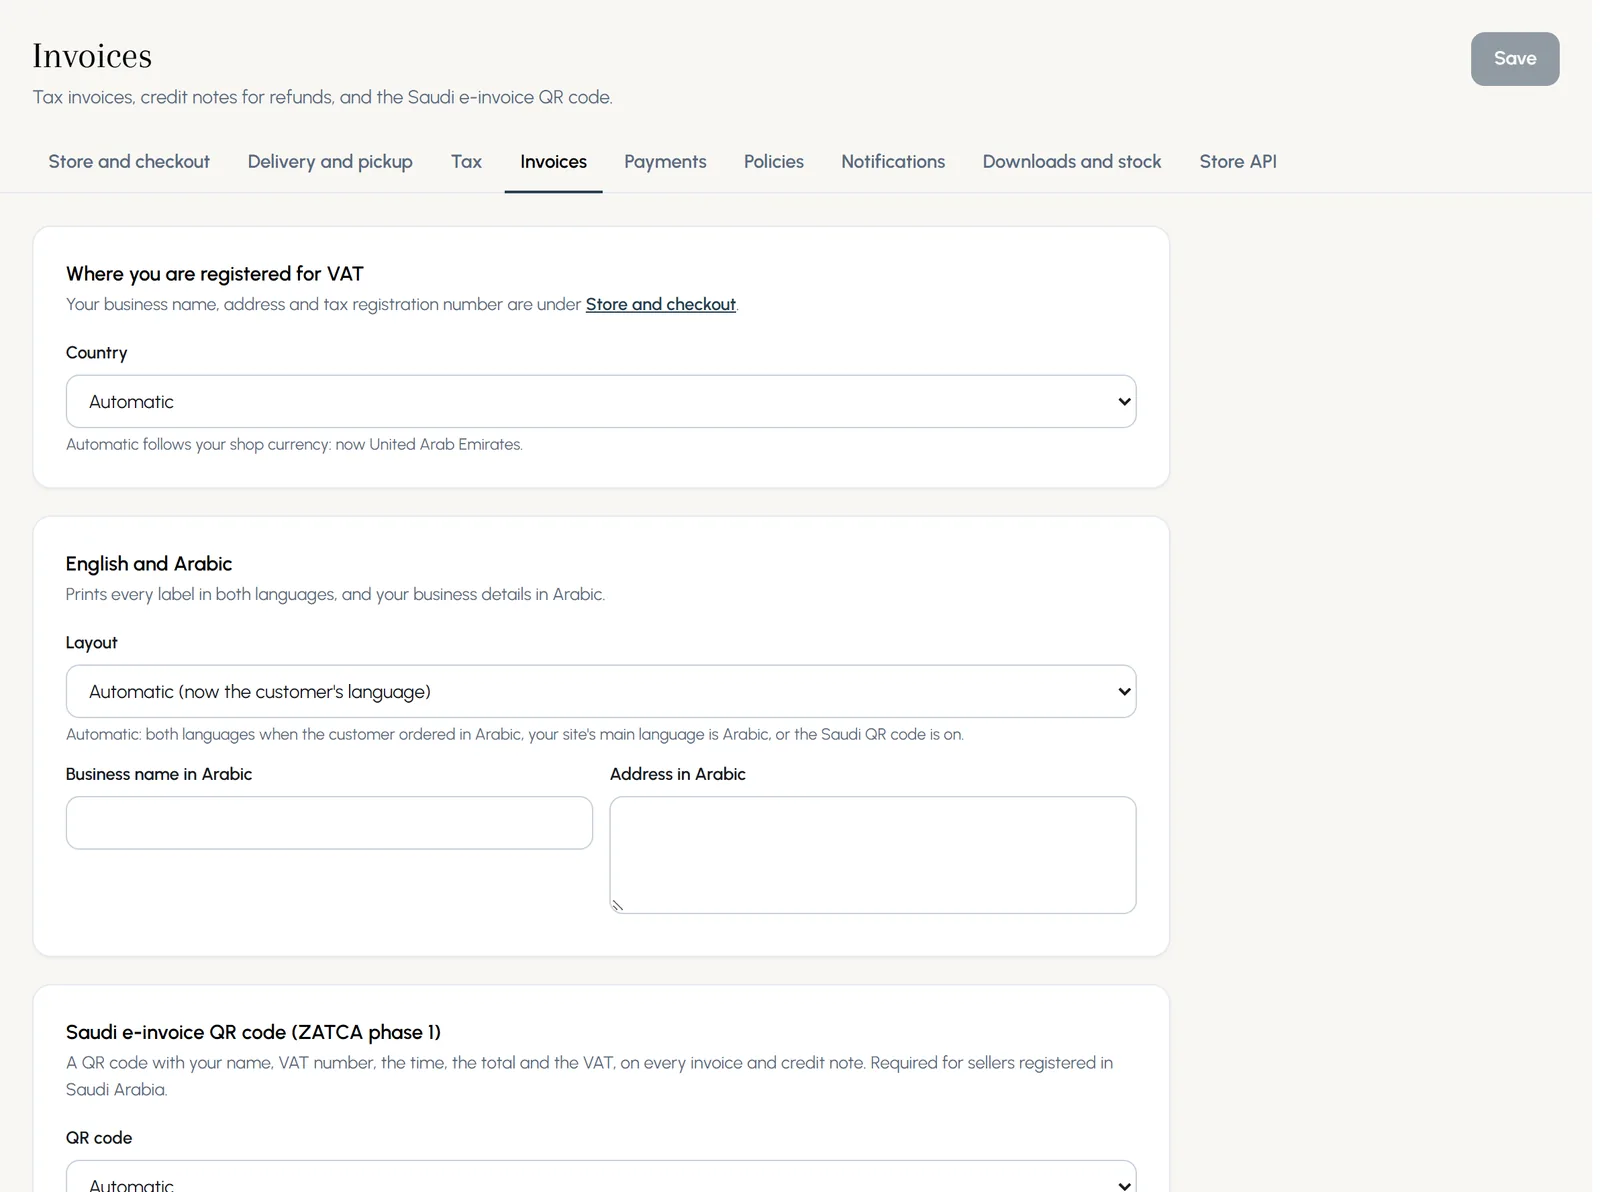Grab the Address textarea resize handle
1600x1192 pixels.
(618, 905)
